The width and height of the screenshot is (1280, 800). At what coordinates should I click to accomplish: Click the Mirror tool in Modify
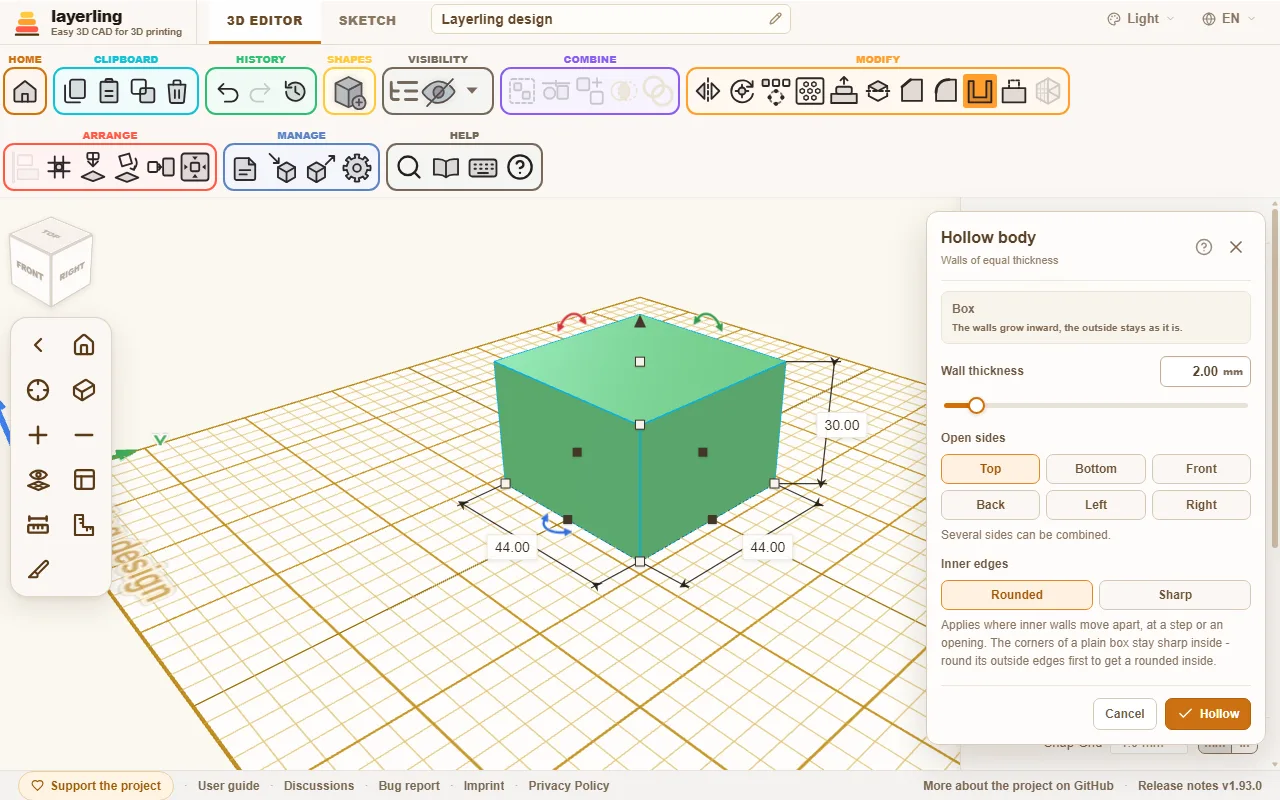click(708, 92)
